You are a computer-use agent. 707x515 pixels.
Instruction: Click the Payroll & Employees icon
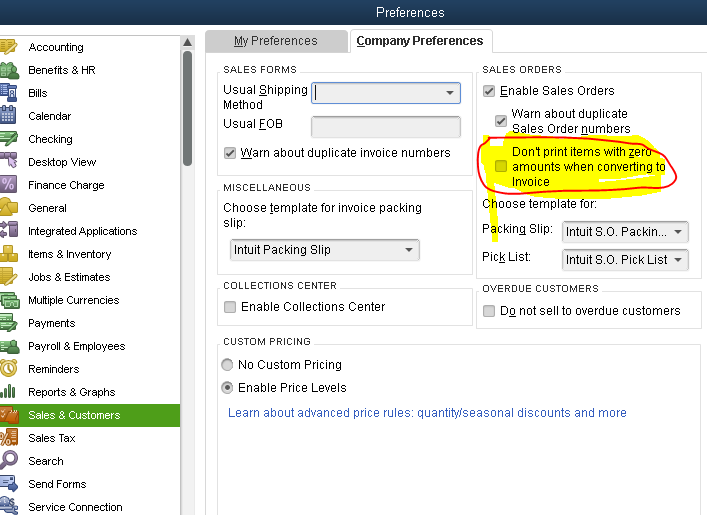coord(8,346)
